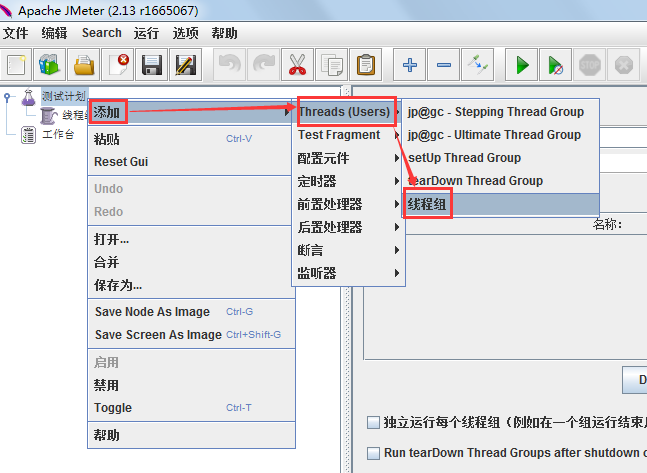Open the 选项 menu

tap(185, 33)
